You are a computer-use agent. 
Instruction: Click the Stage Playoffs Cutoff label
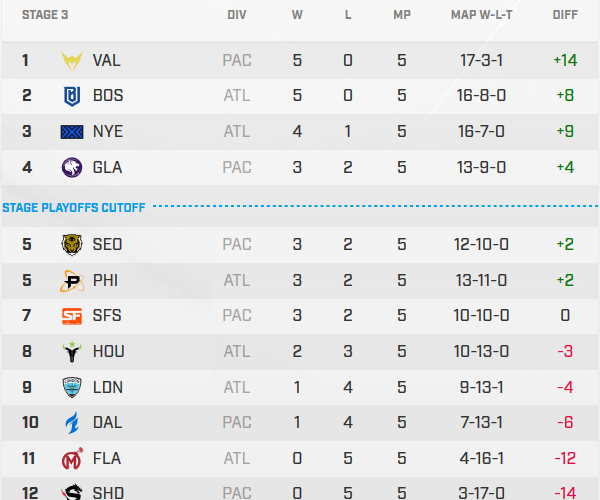(74, 208)
